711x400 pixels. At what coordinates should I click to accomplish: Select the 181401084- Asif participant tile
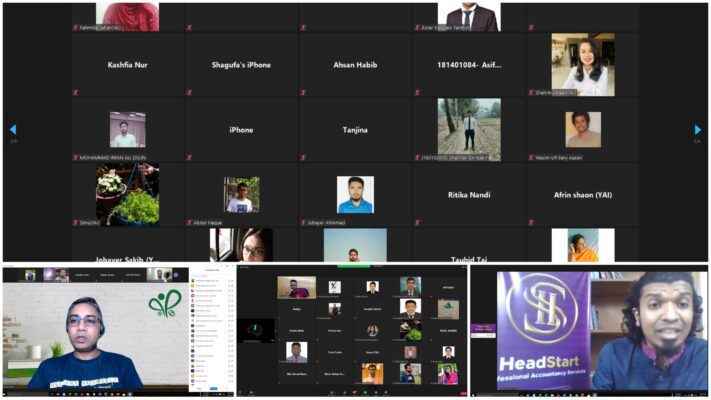[x=469, y=65]
